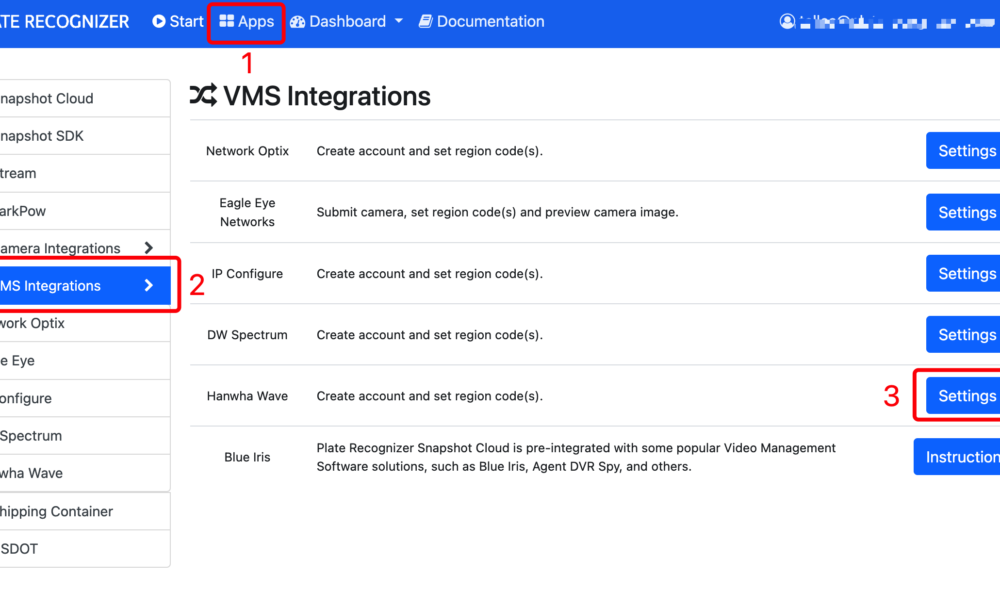The image size is (1000, 592).
Task: Open the Apps menu label
Action: pyautogui.click(x=256, y=21)
